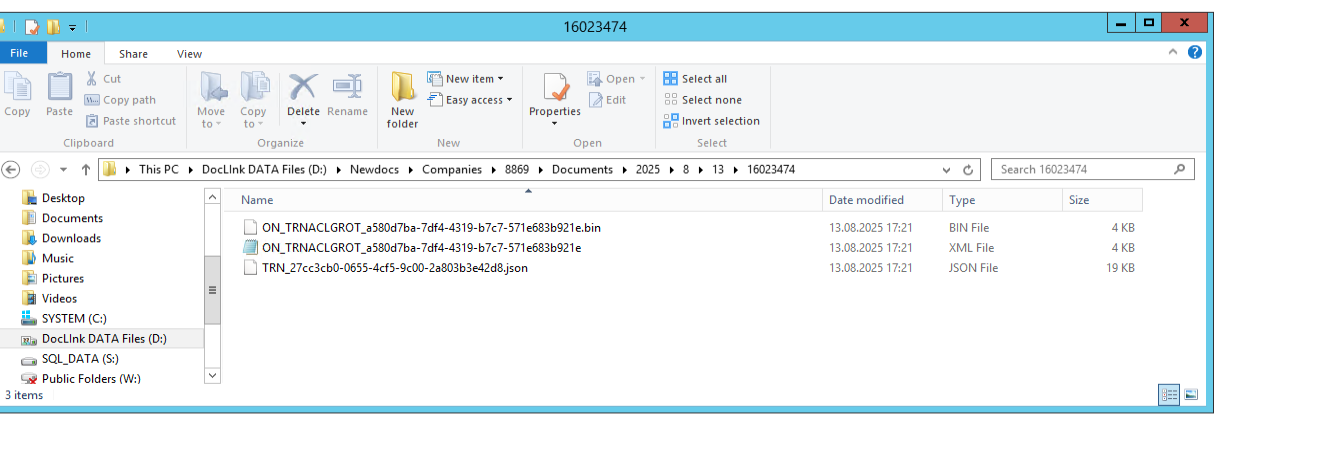Click the Refresh icon in address bar
Viewport: 1331px width, 454px height.
pos(968,169)
